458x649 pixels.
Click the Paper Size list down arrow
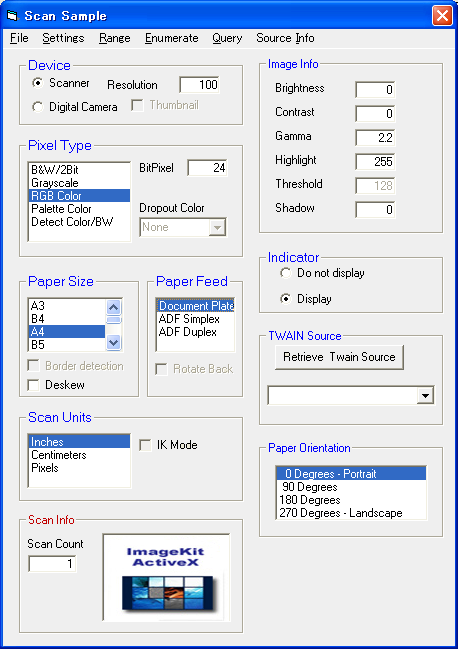[x=113, y=342]
